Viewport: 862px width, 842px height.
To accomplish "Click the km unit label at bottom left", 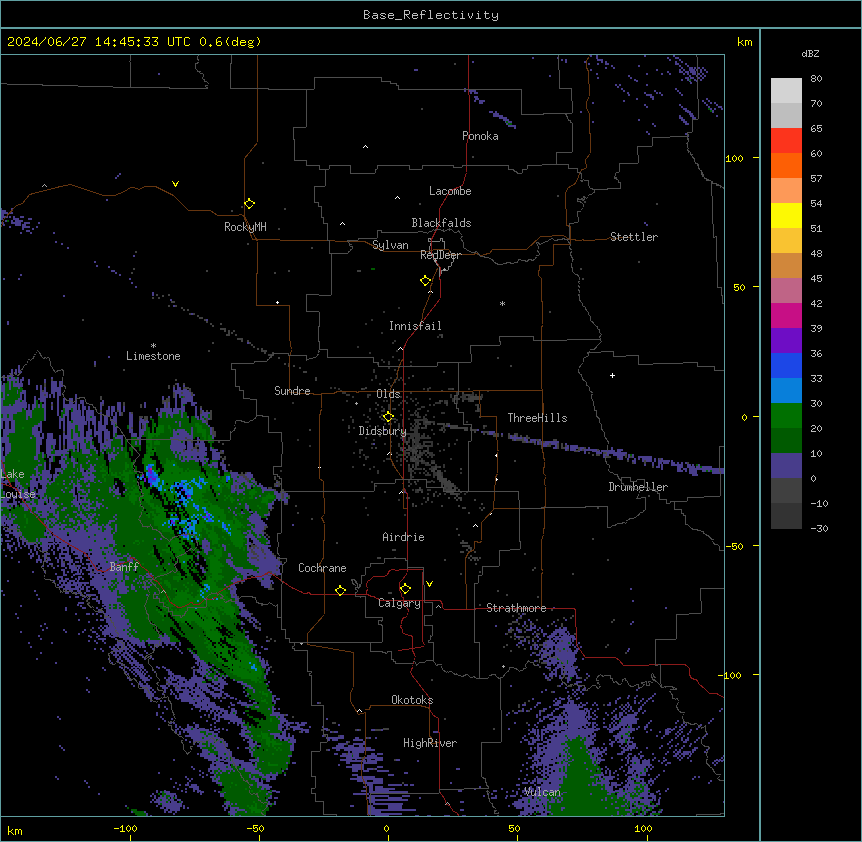I will coord(15,830).
